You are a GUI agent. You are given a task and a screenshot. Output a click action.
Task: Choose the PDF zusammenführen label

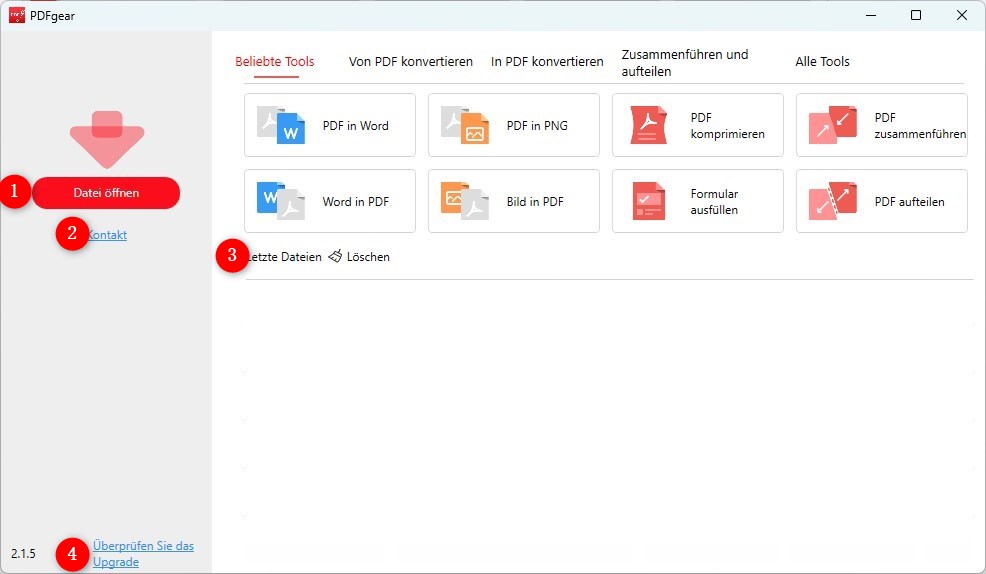[920, 126]
